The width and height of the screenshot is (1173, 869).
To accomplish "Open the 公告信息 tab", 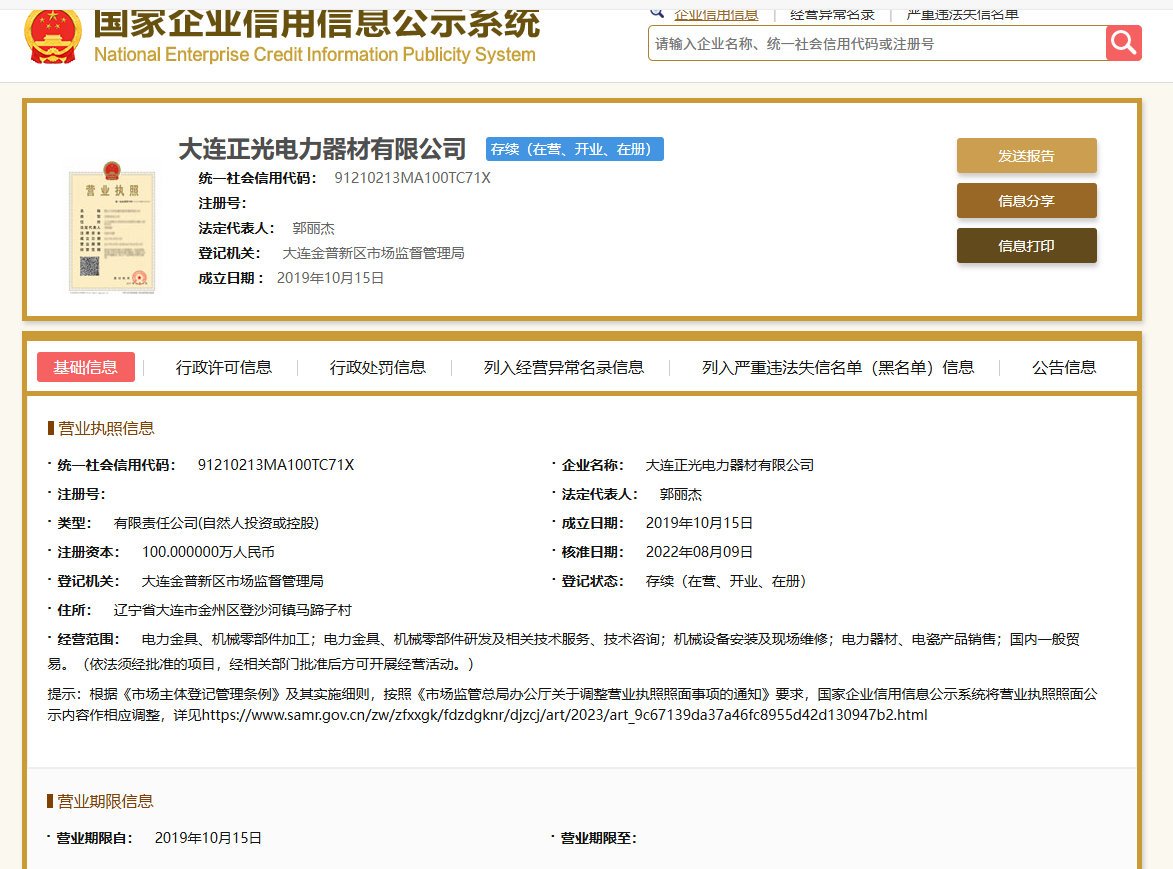I will (x=1064, y=367).
